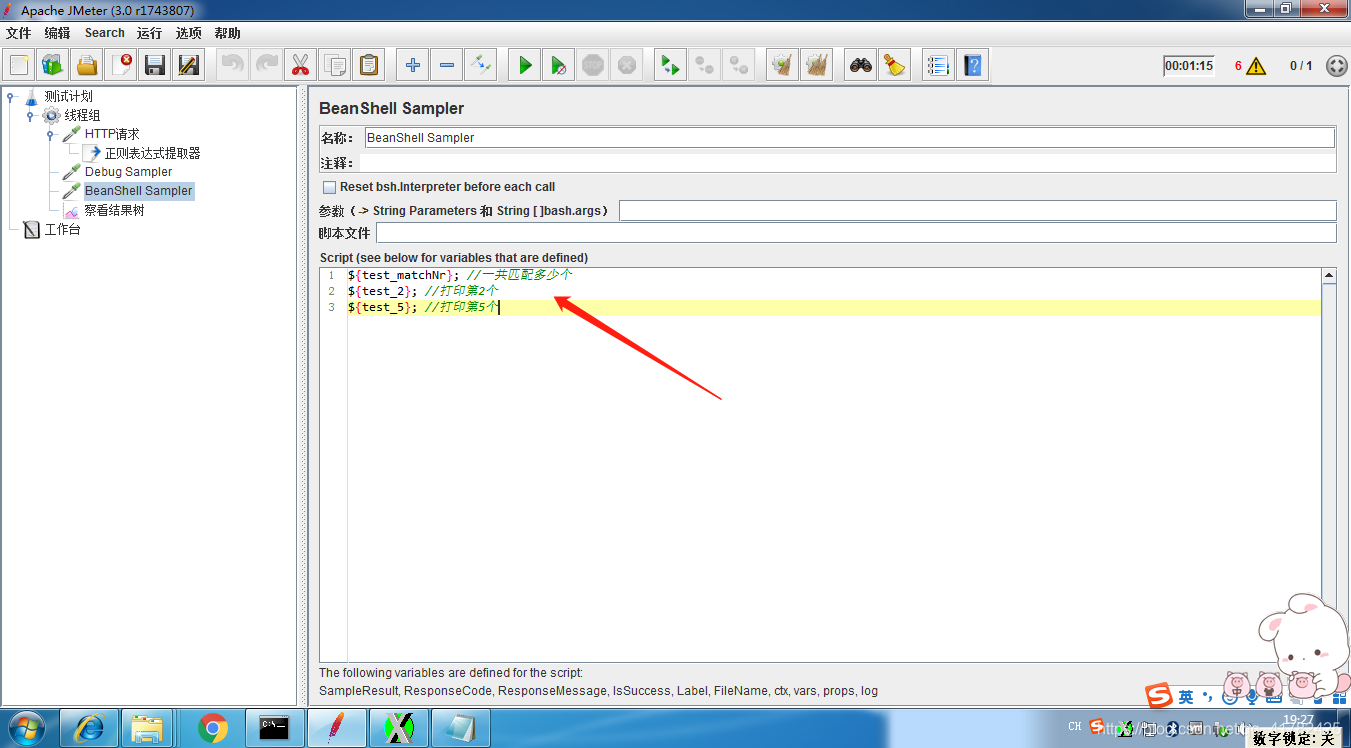The width and height of the screenshot is (1351, 748).
Task: Open Search with binoculars icon
Action: [x=861, y=66]
